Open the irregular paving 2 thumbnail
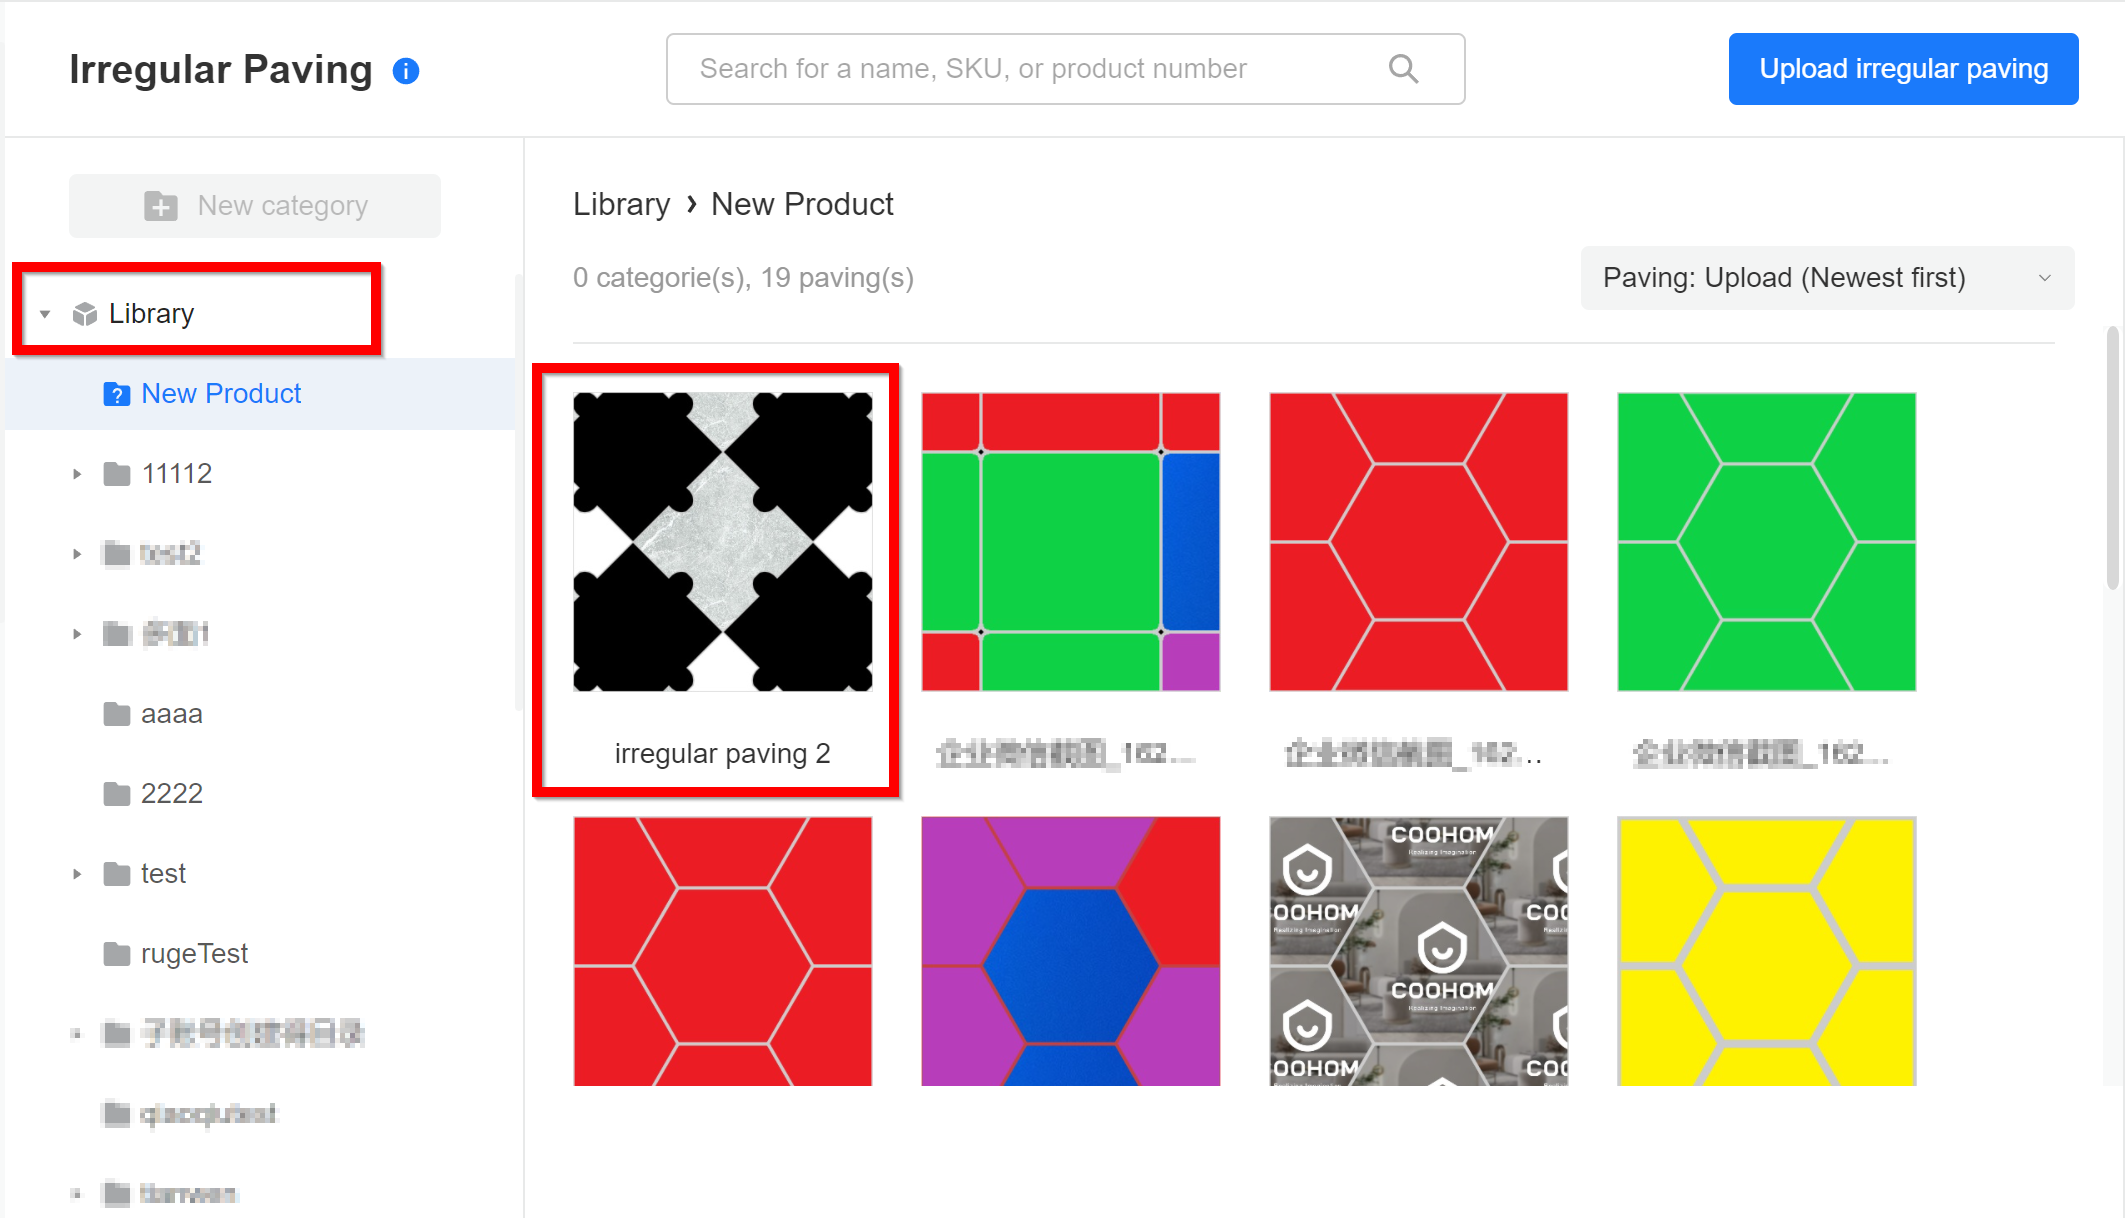The height and width of the screenshot is (1218, 2125). tap(722, 542)
